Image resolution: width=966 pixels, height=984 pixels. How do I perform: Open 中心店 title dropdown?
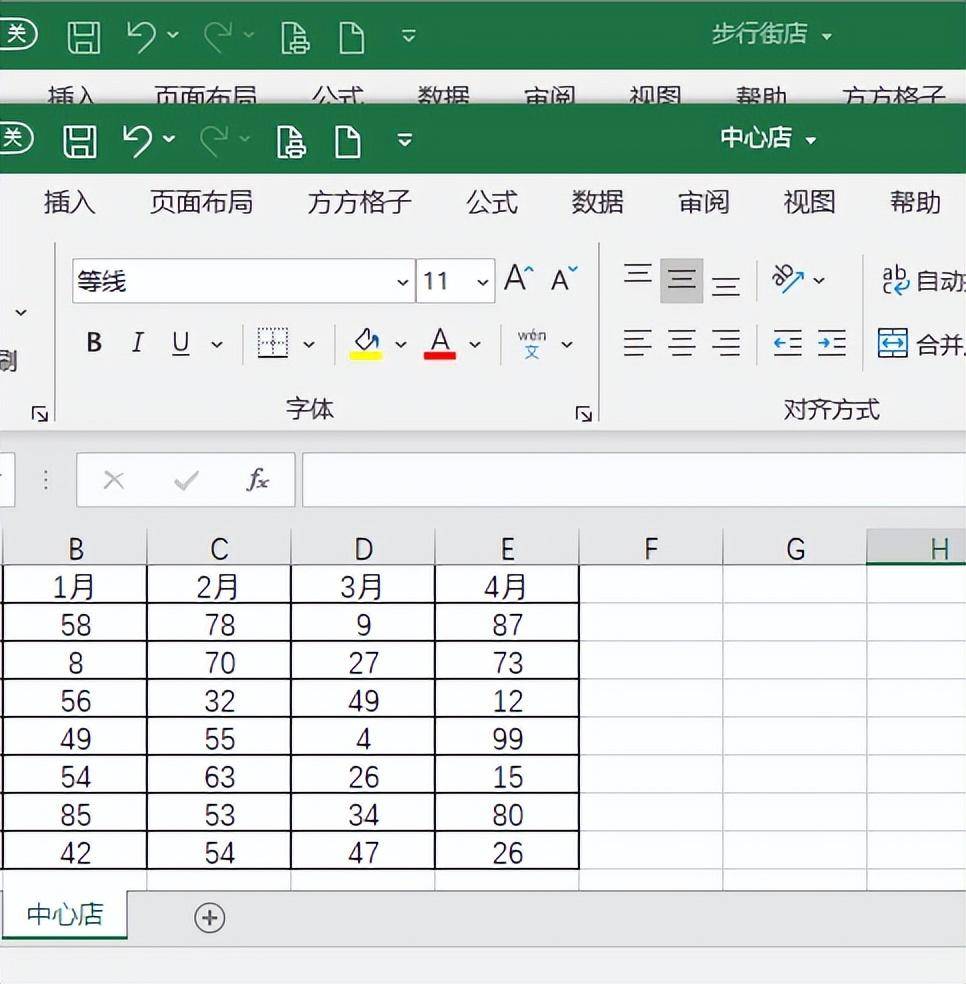[x=811, y=140]
